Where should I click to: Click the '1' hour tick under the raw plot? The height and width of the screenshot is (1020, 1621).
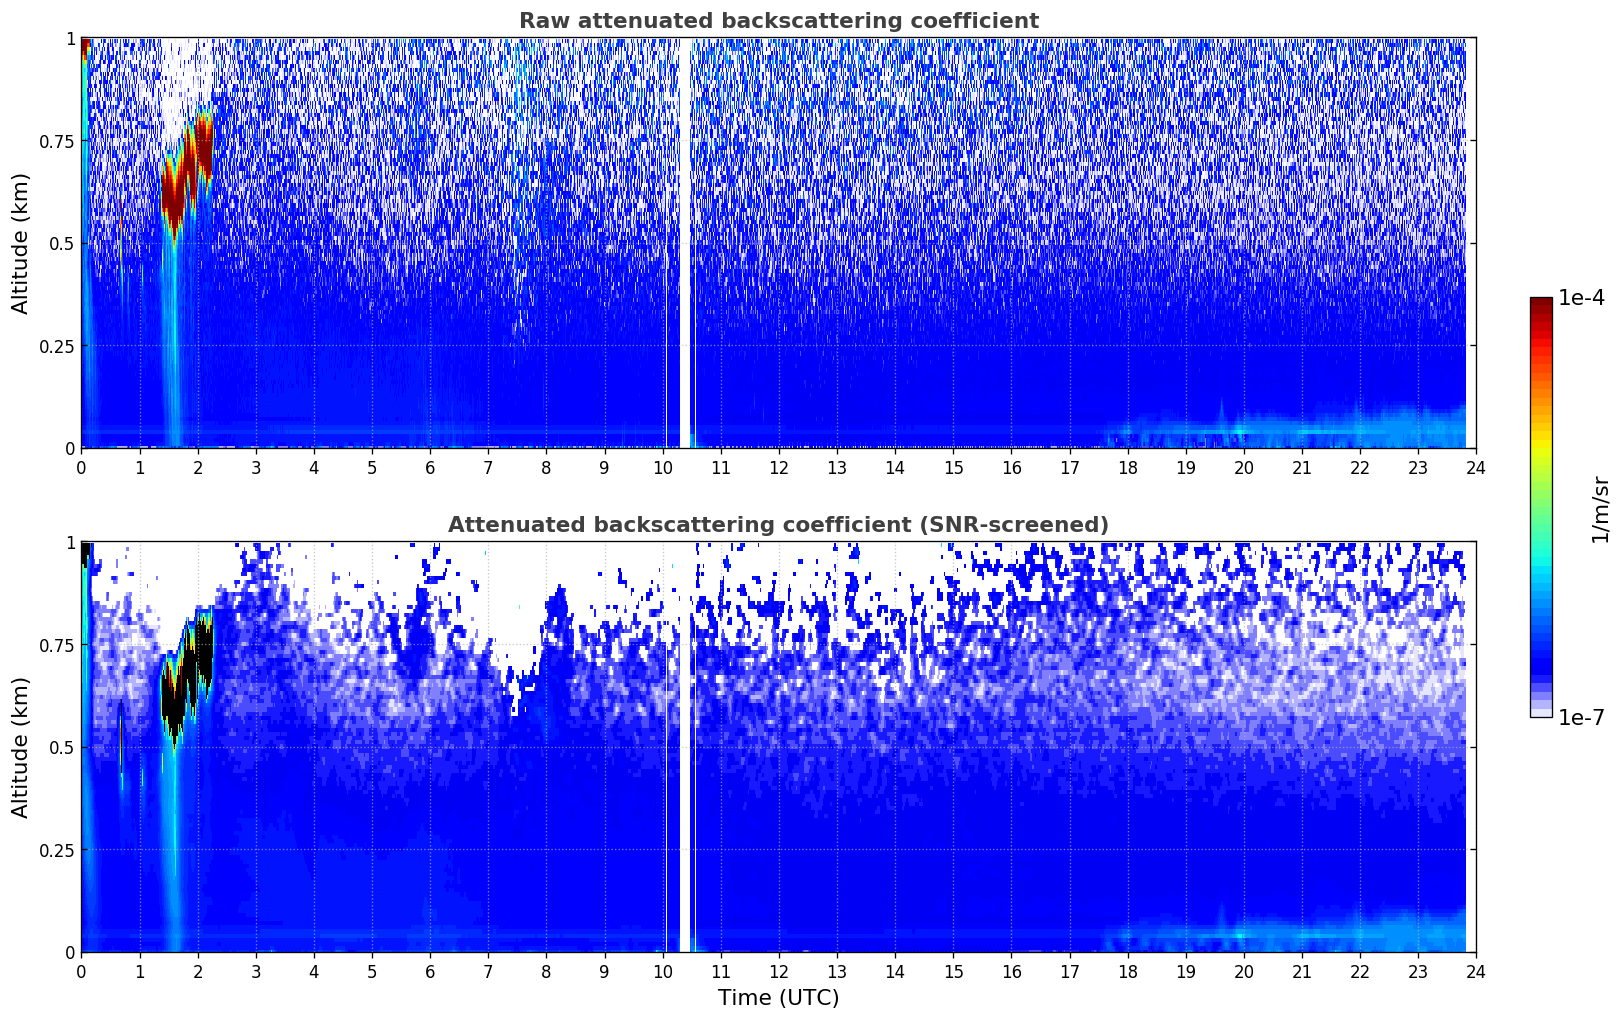tap(140, 467)
